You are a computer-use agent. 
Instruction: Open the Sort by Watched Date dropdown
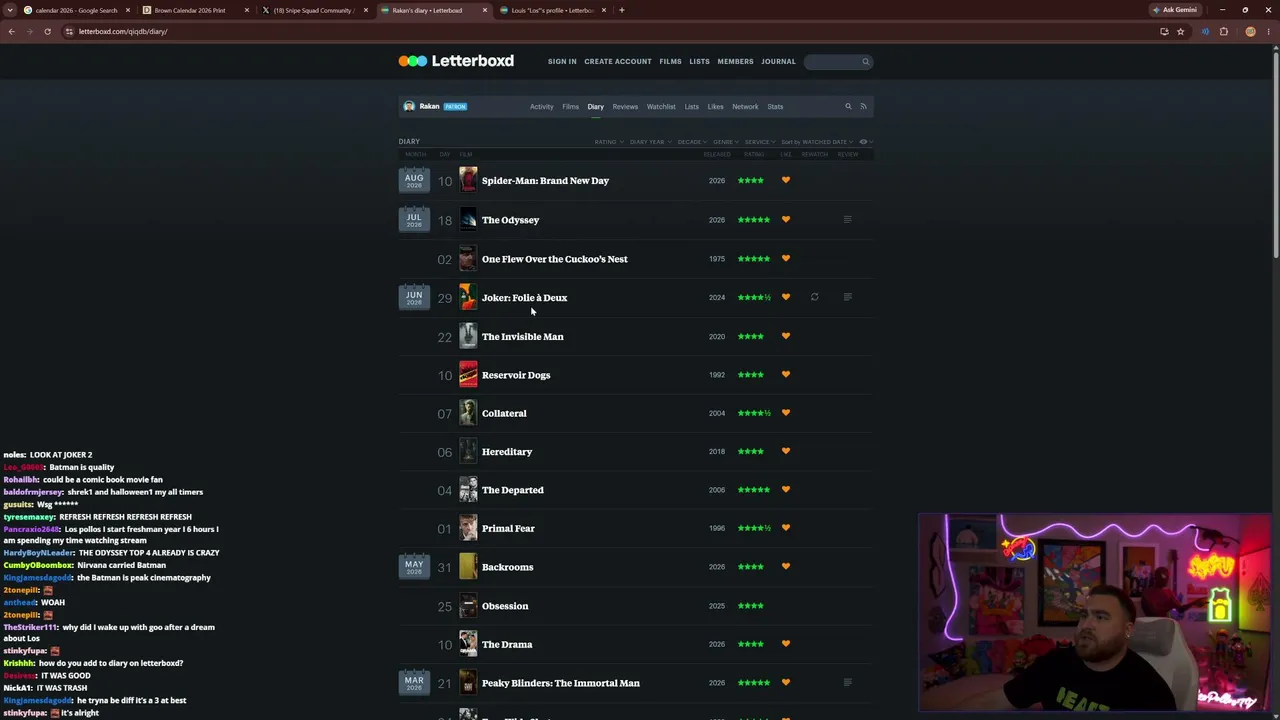[x=817, y=142]
